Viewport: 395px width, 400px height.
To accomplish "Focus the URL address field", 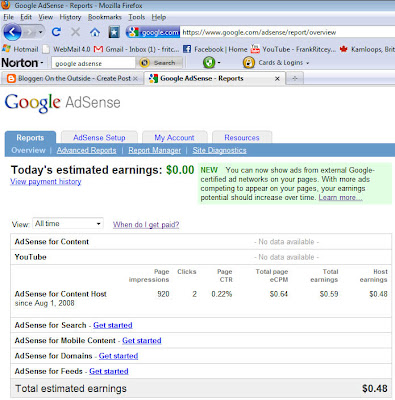I will click(288, 32).
